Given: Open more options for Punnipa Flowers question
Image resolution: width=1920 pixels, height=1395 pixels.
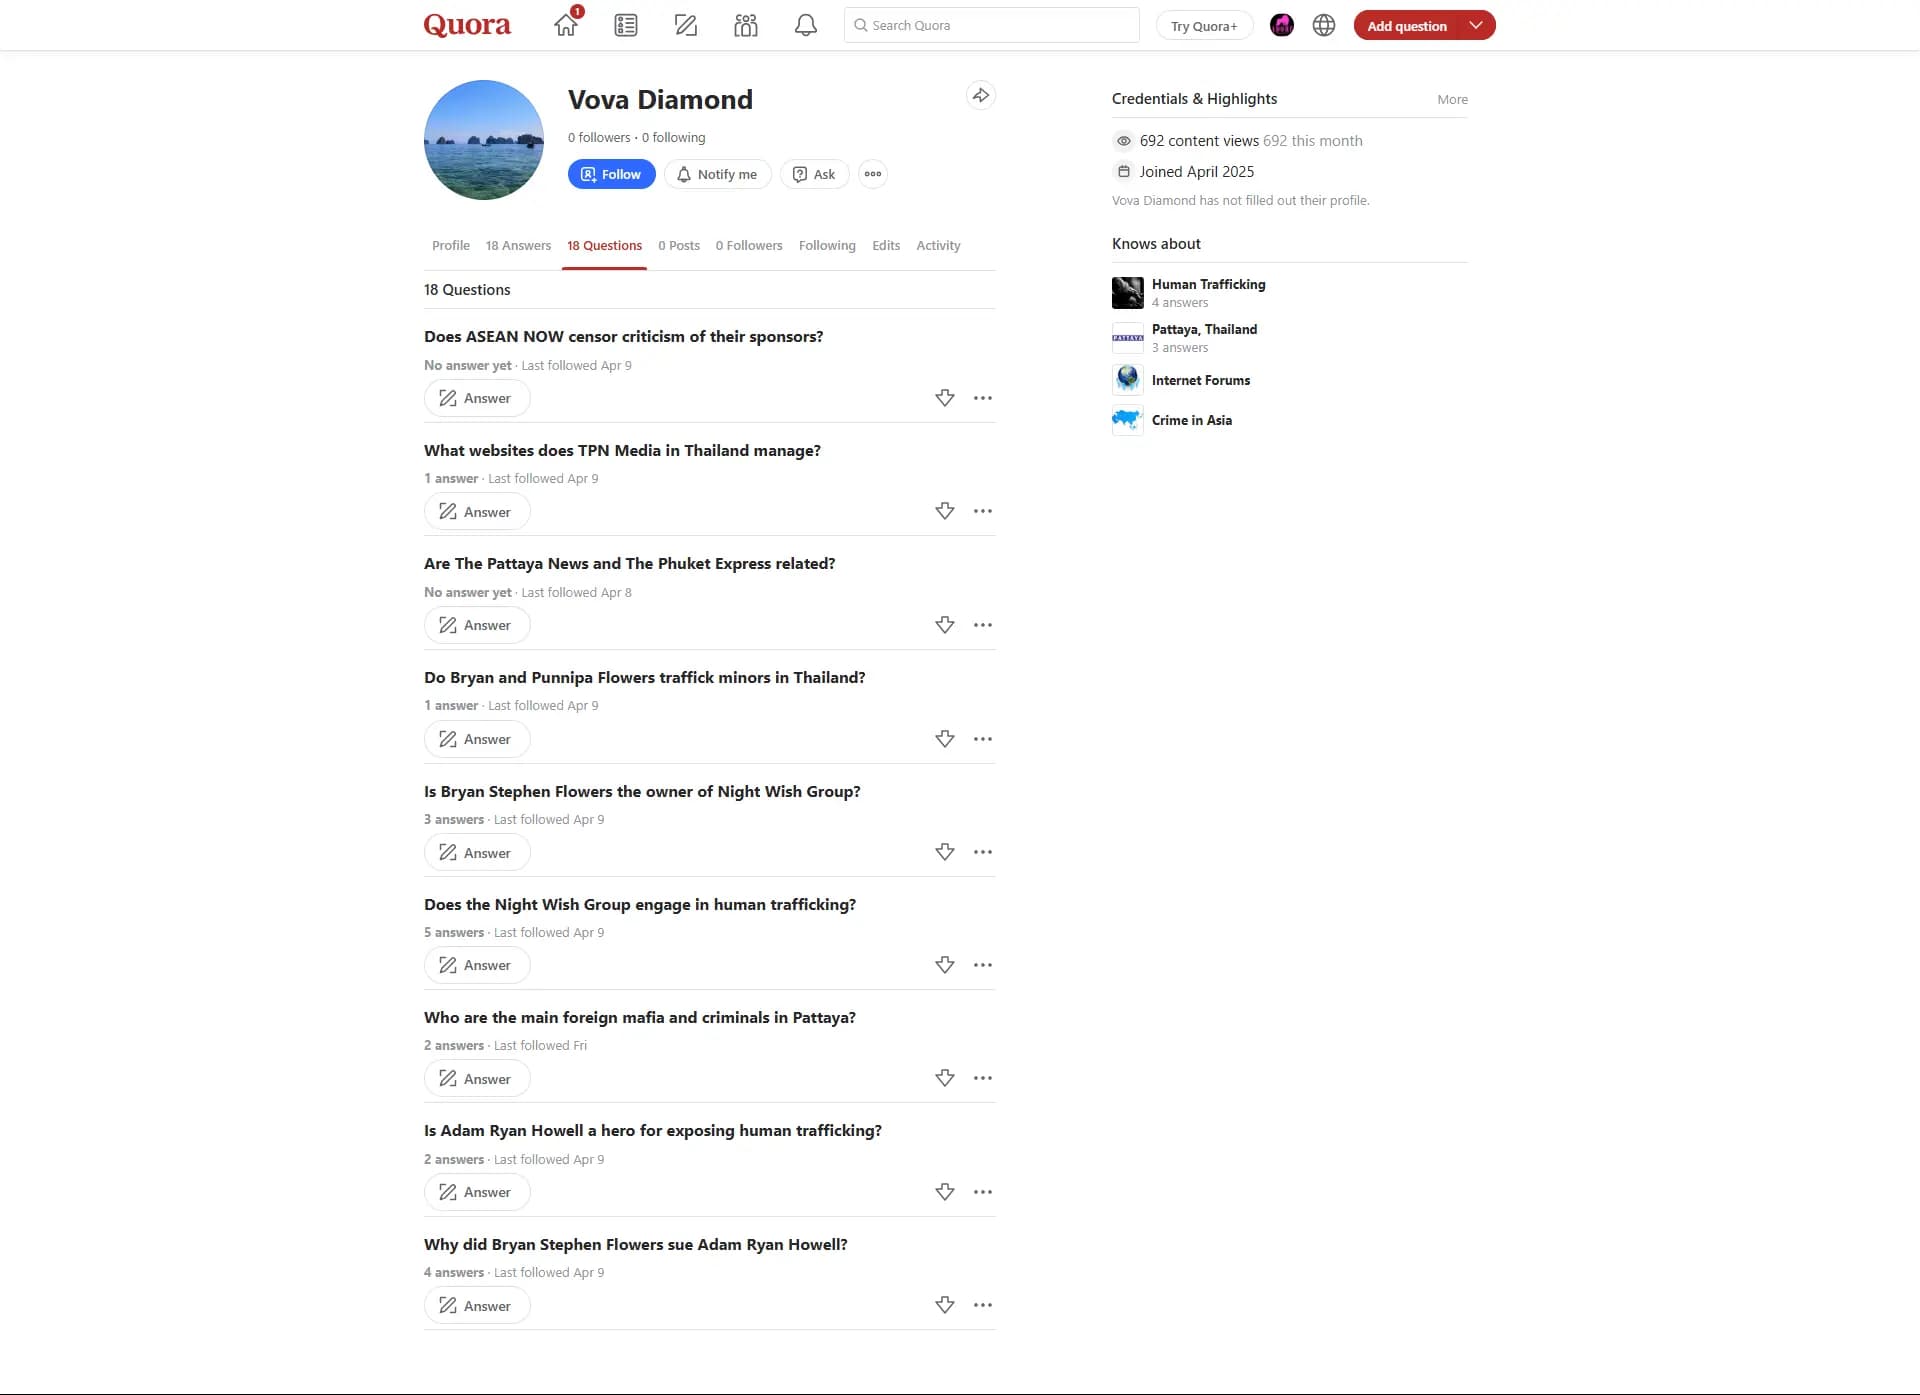Looking at the screenshot, I should point(983,739).
